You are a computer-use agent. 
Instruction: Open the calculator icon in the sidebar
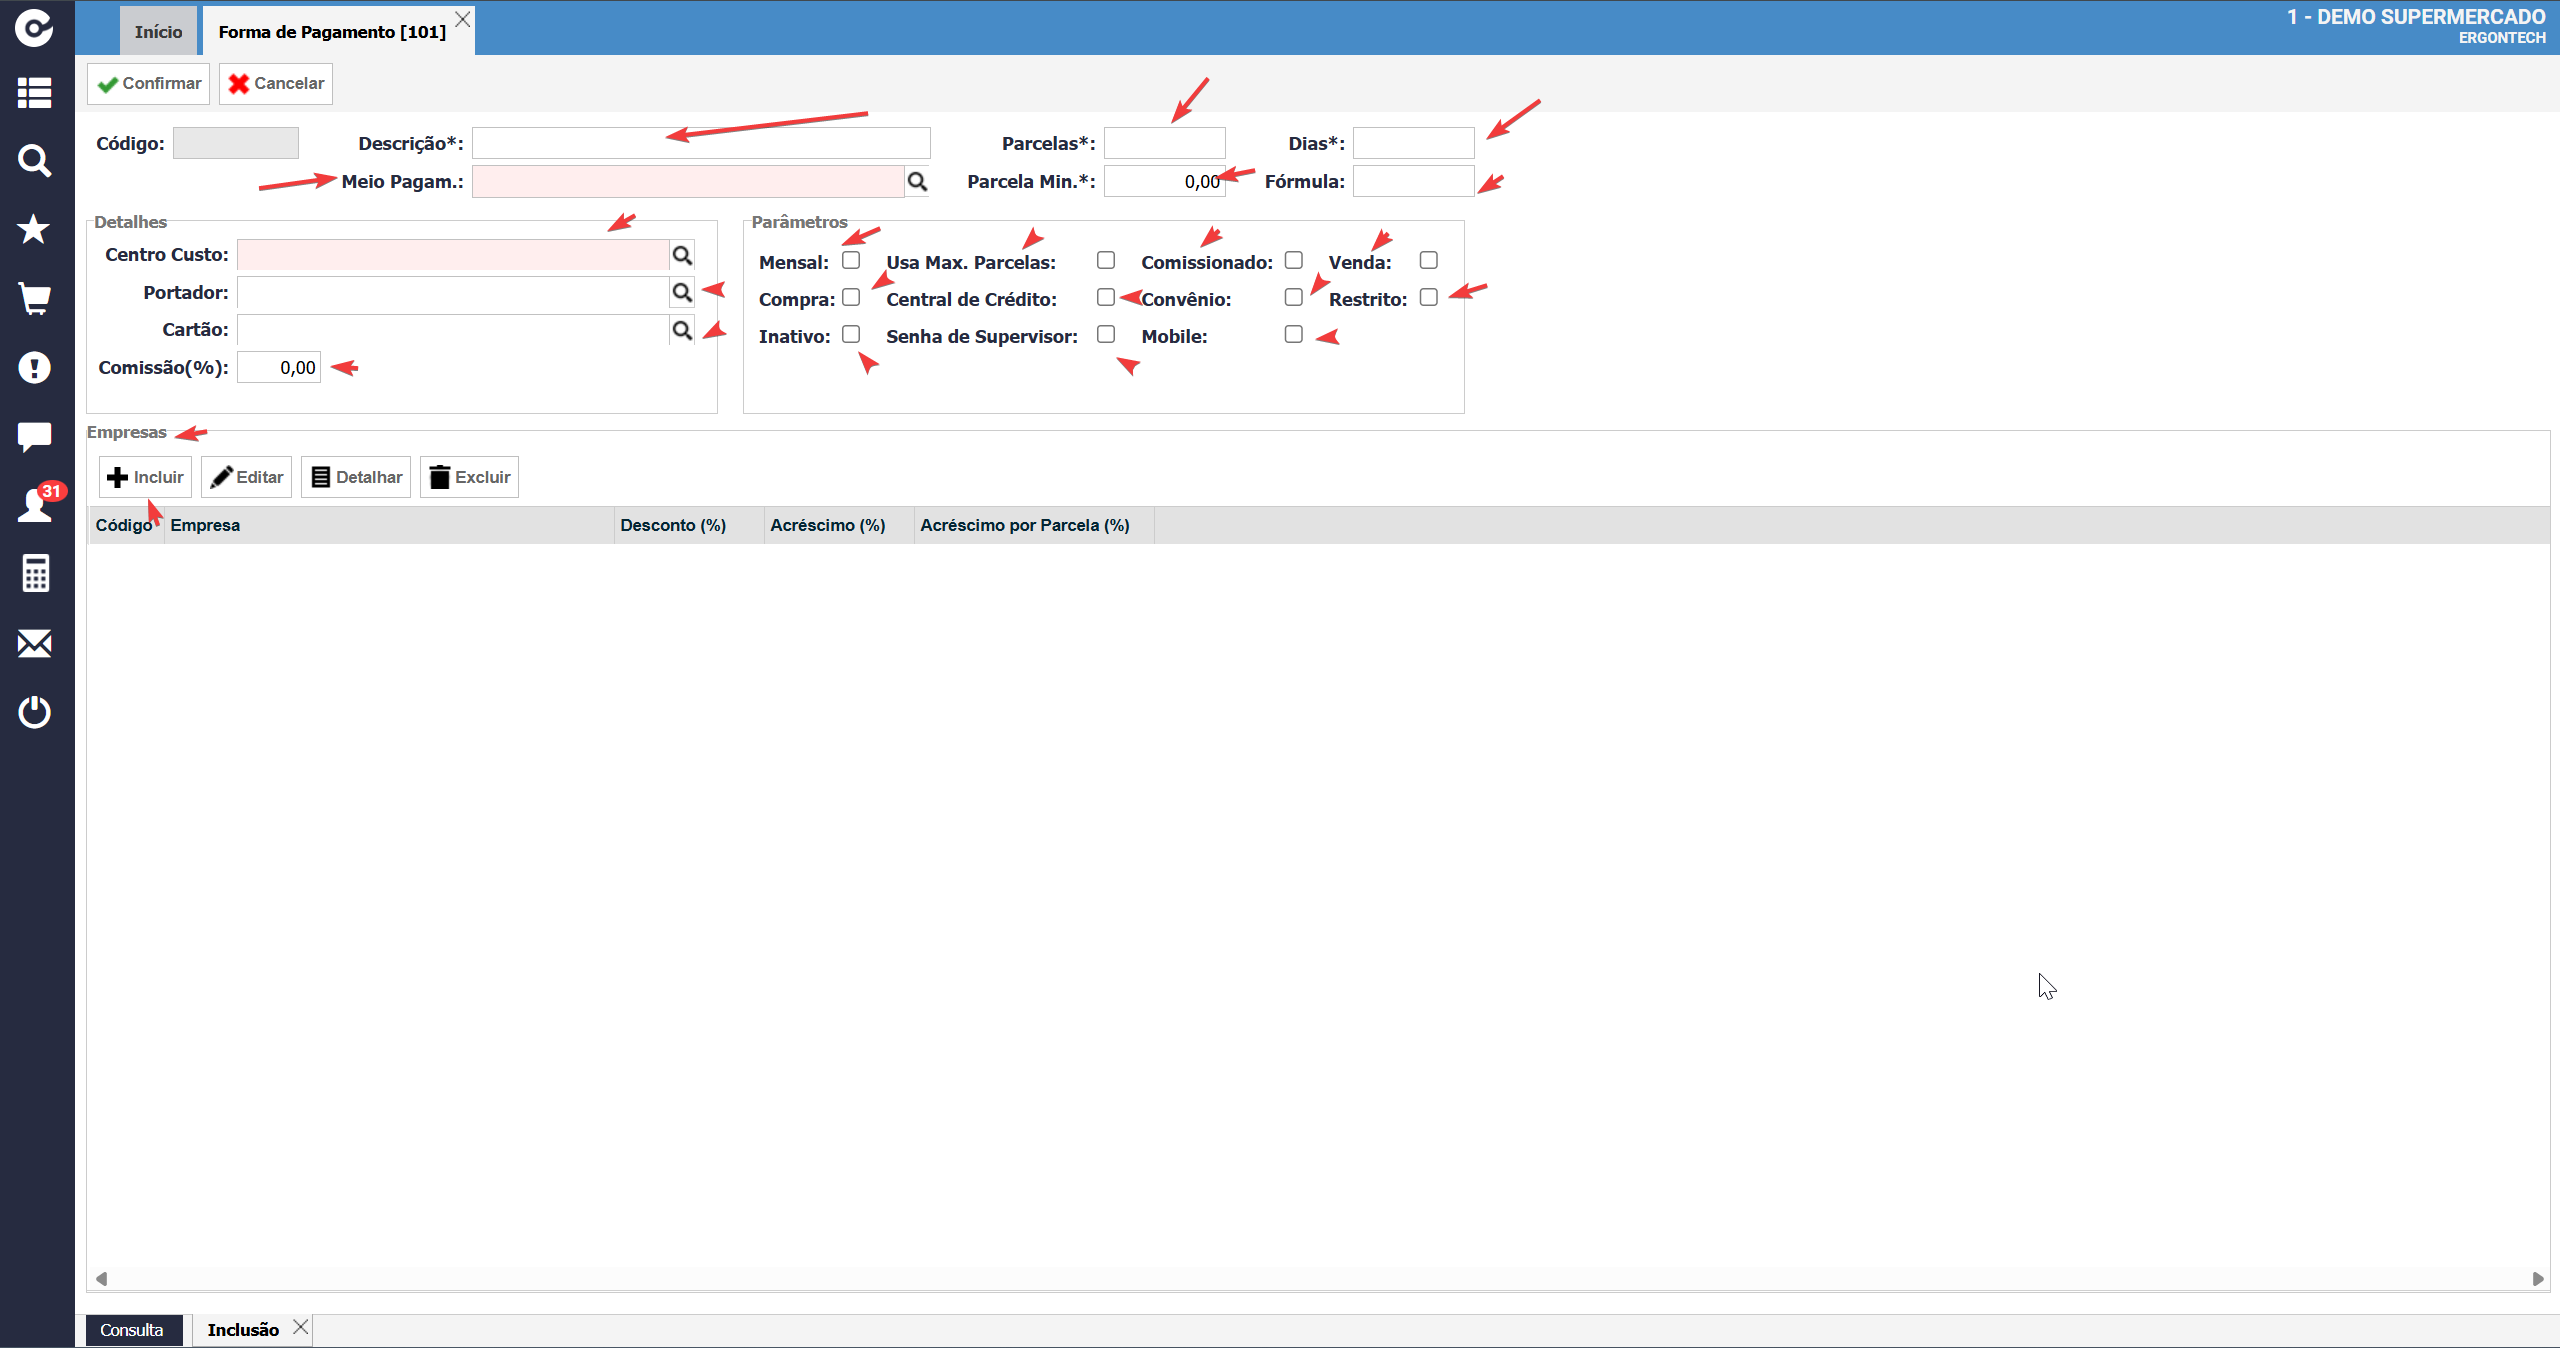point(35,573)
